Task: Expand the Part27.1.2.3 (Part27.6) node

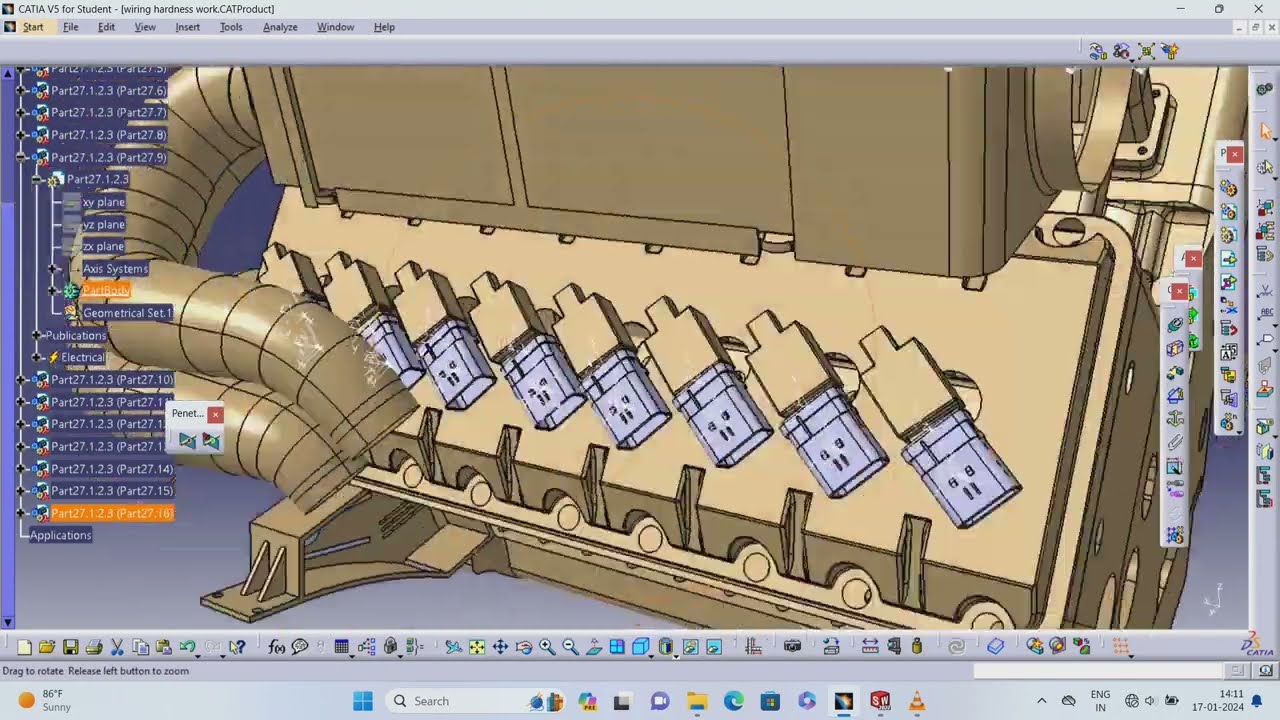Action: point(21,91)
